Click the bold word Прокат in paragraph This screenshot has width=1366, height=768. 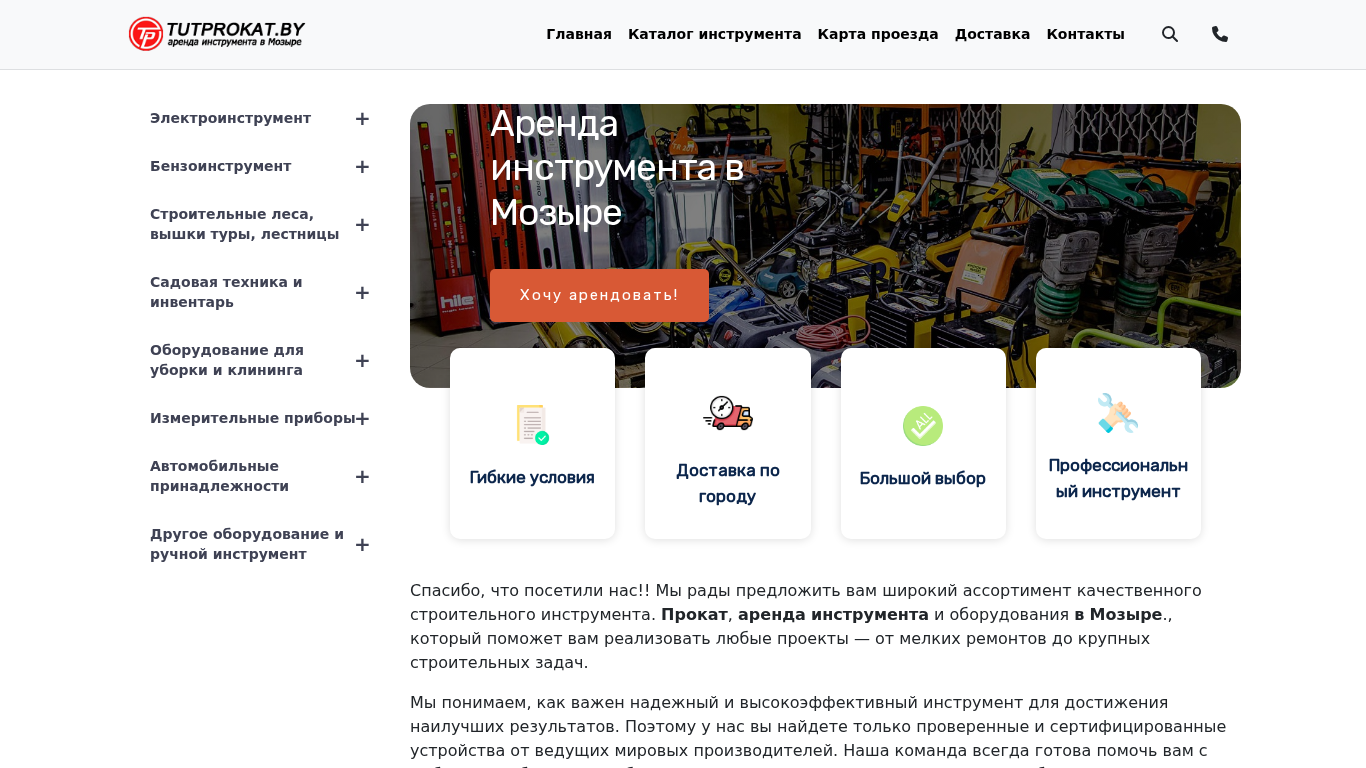(x=694, y=615)
